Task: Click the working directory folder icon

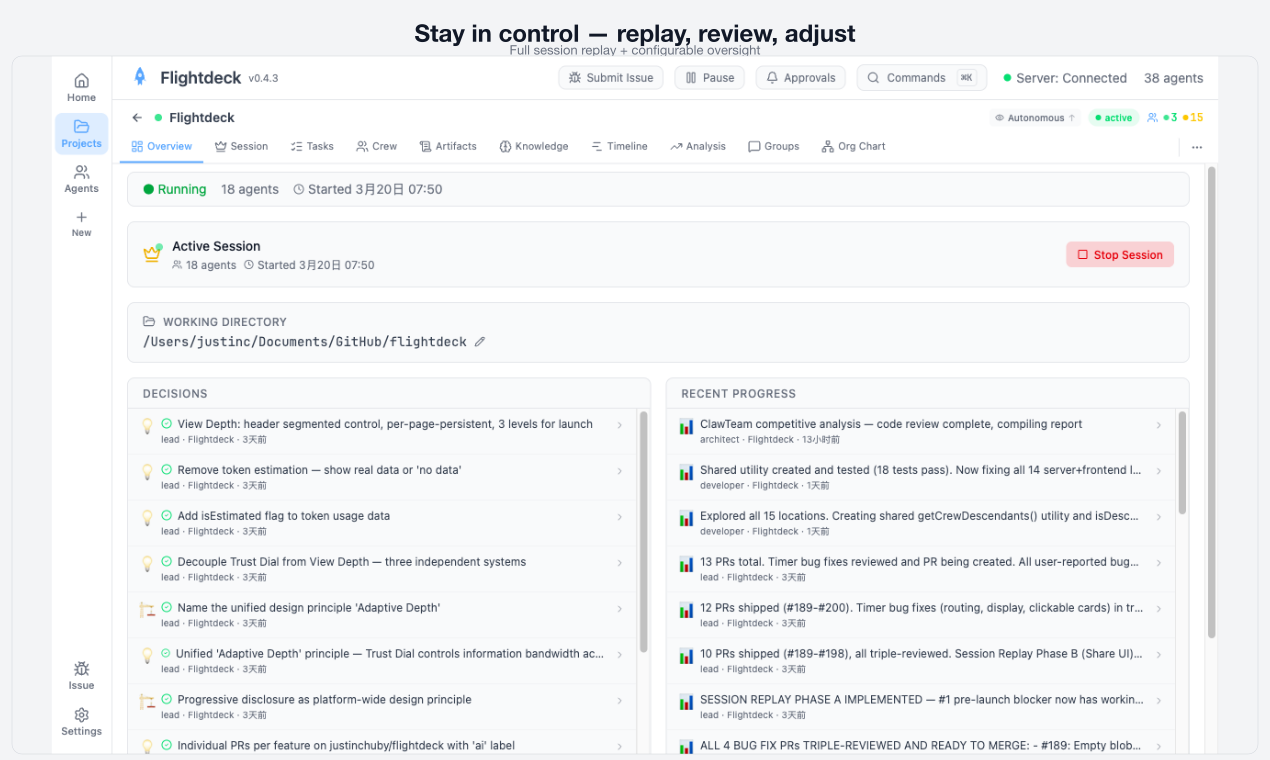Action: [149, 322]
